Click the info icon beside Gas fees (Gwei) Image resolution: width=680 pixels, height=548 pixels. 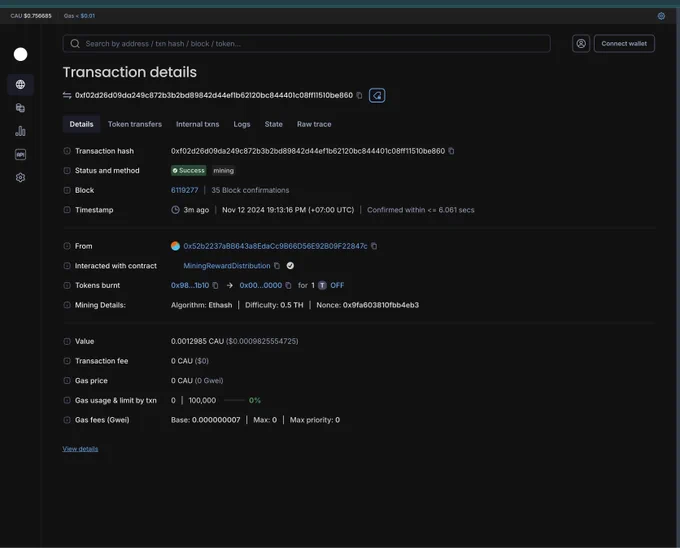pyautogui.click(x=67, y=420)
